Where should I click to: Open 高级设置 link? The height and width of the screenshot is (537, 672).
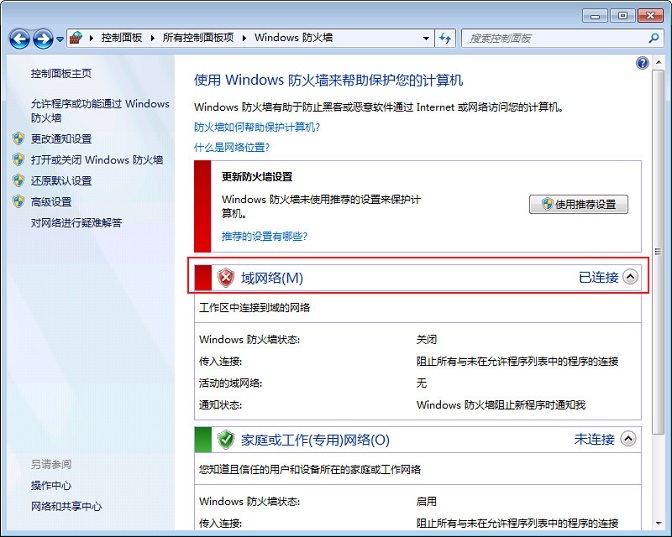coord(51,202)
